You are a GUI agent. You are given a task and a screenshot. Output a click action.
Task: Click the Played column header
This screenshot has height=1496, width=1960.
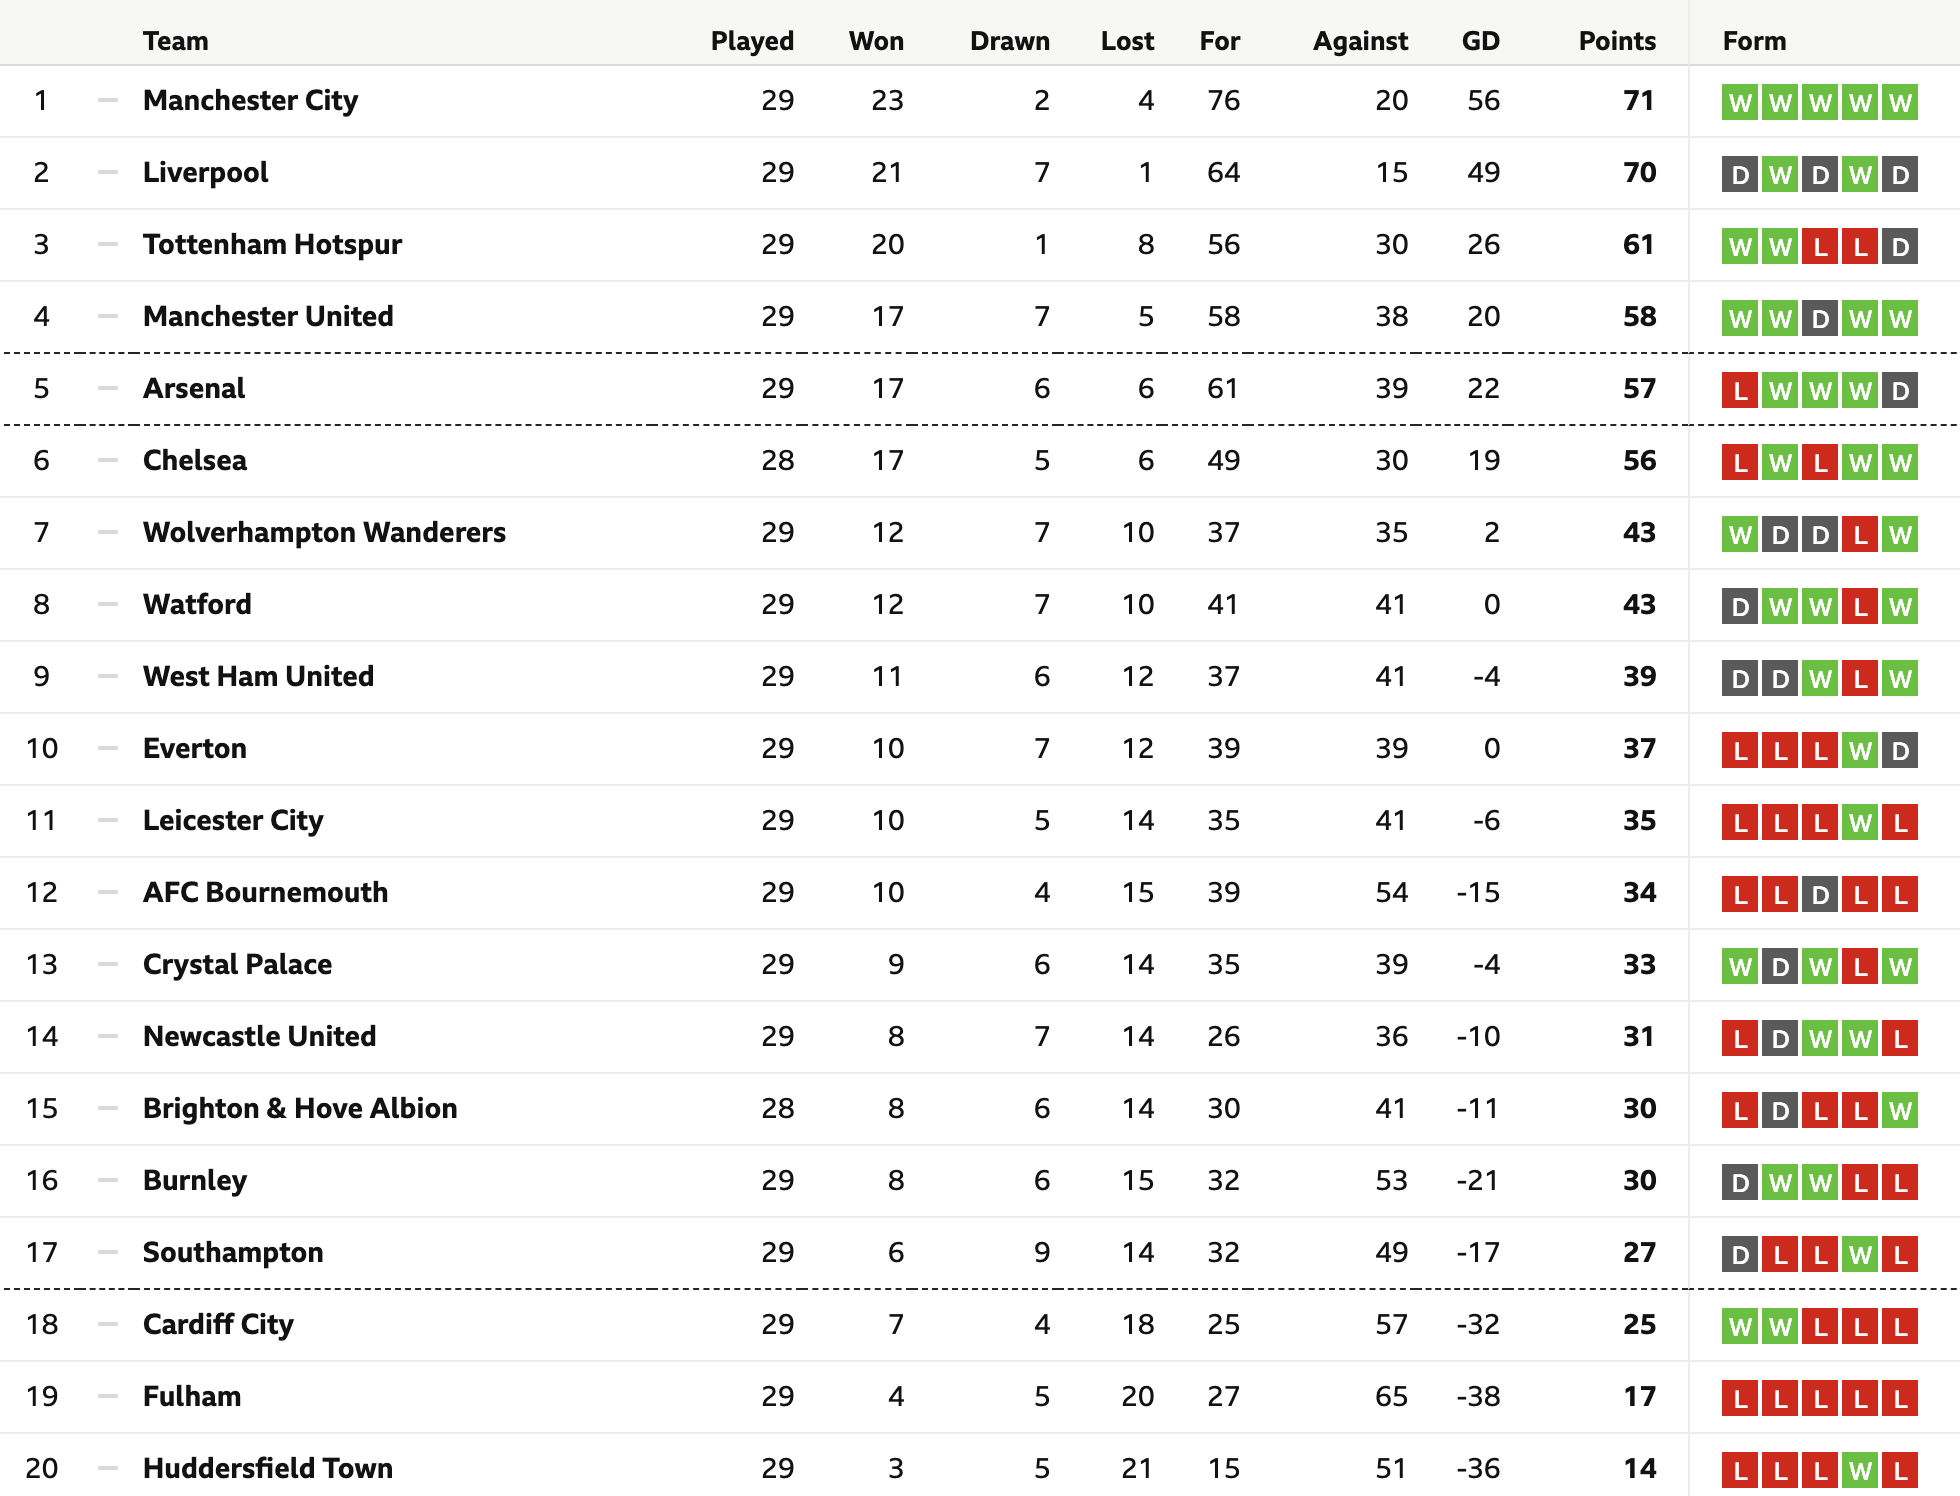point(751,41)
